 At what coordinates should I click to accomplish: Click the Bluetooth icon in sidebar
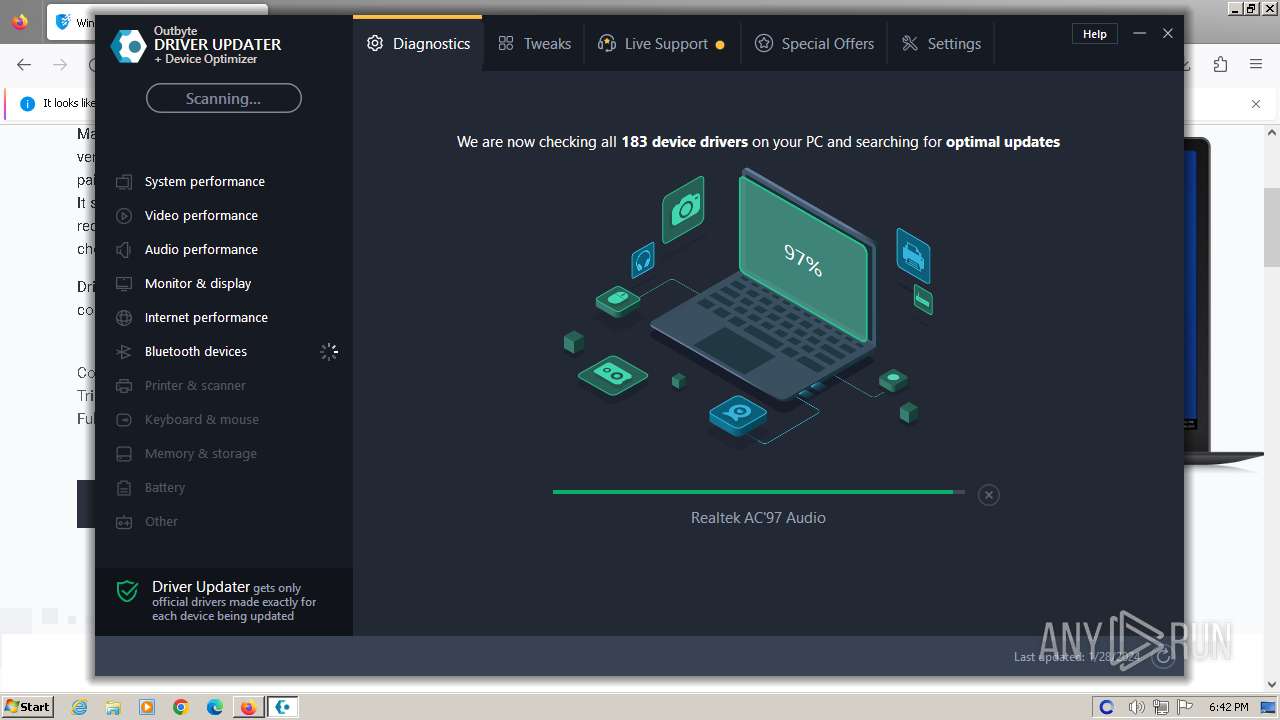(x=124, y=352)
